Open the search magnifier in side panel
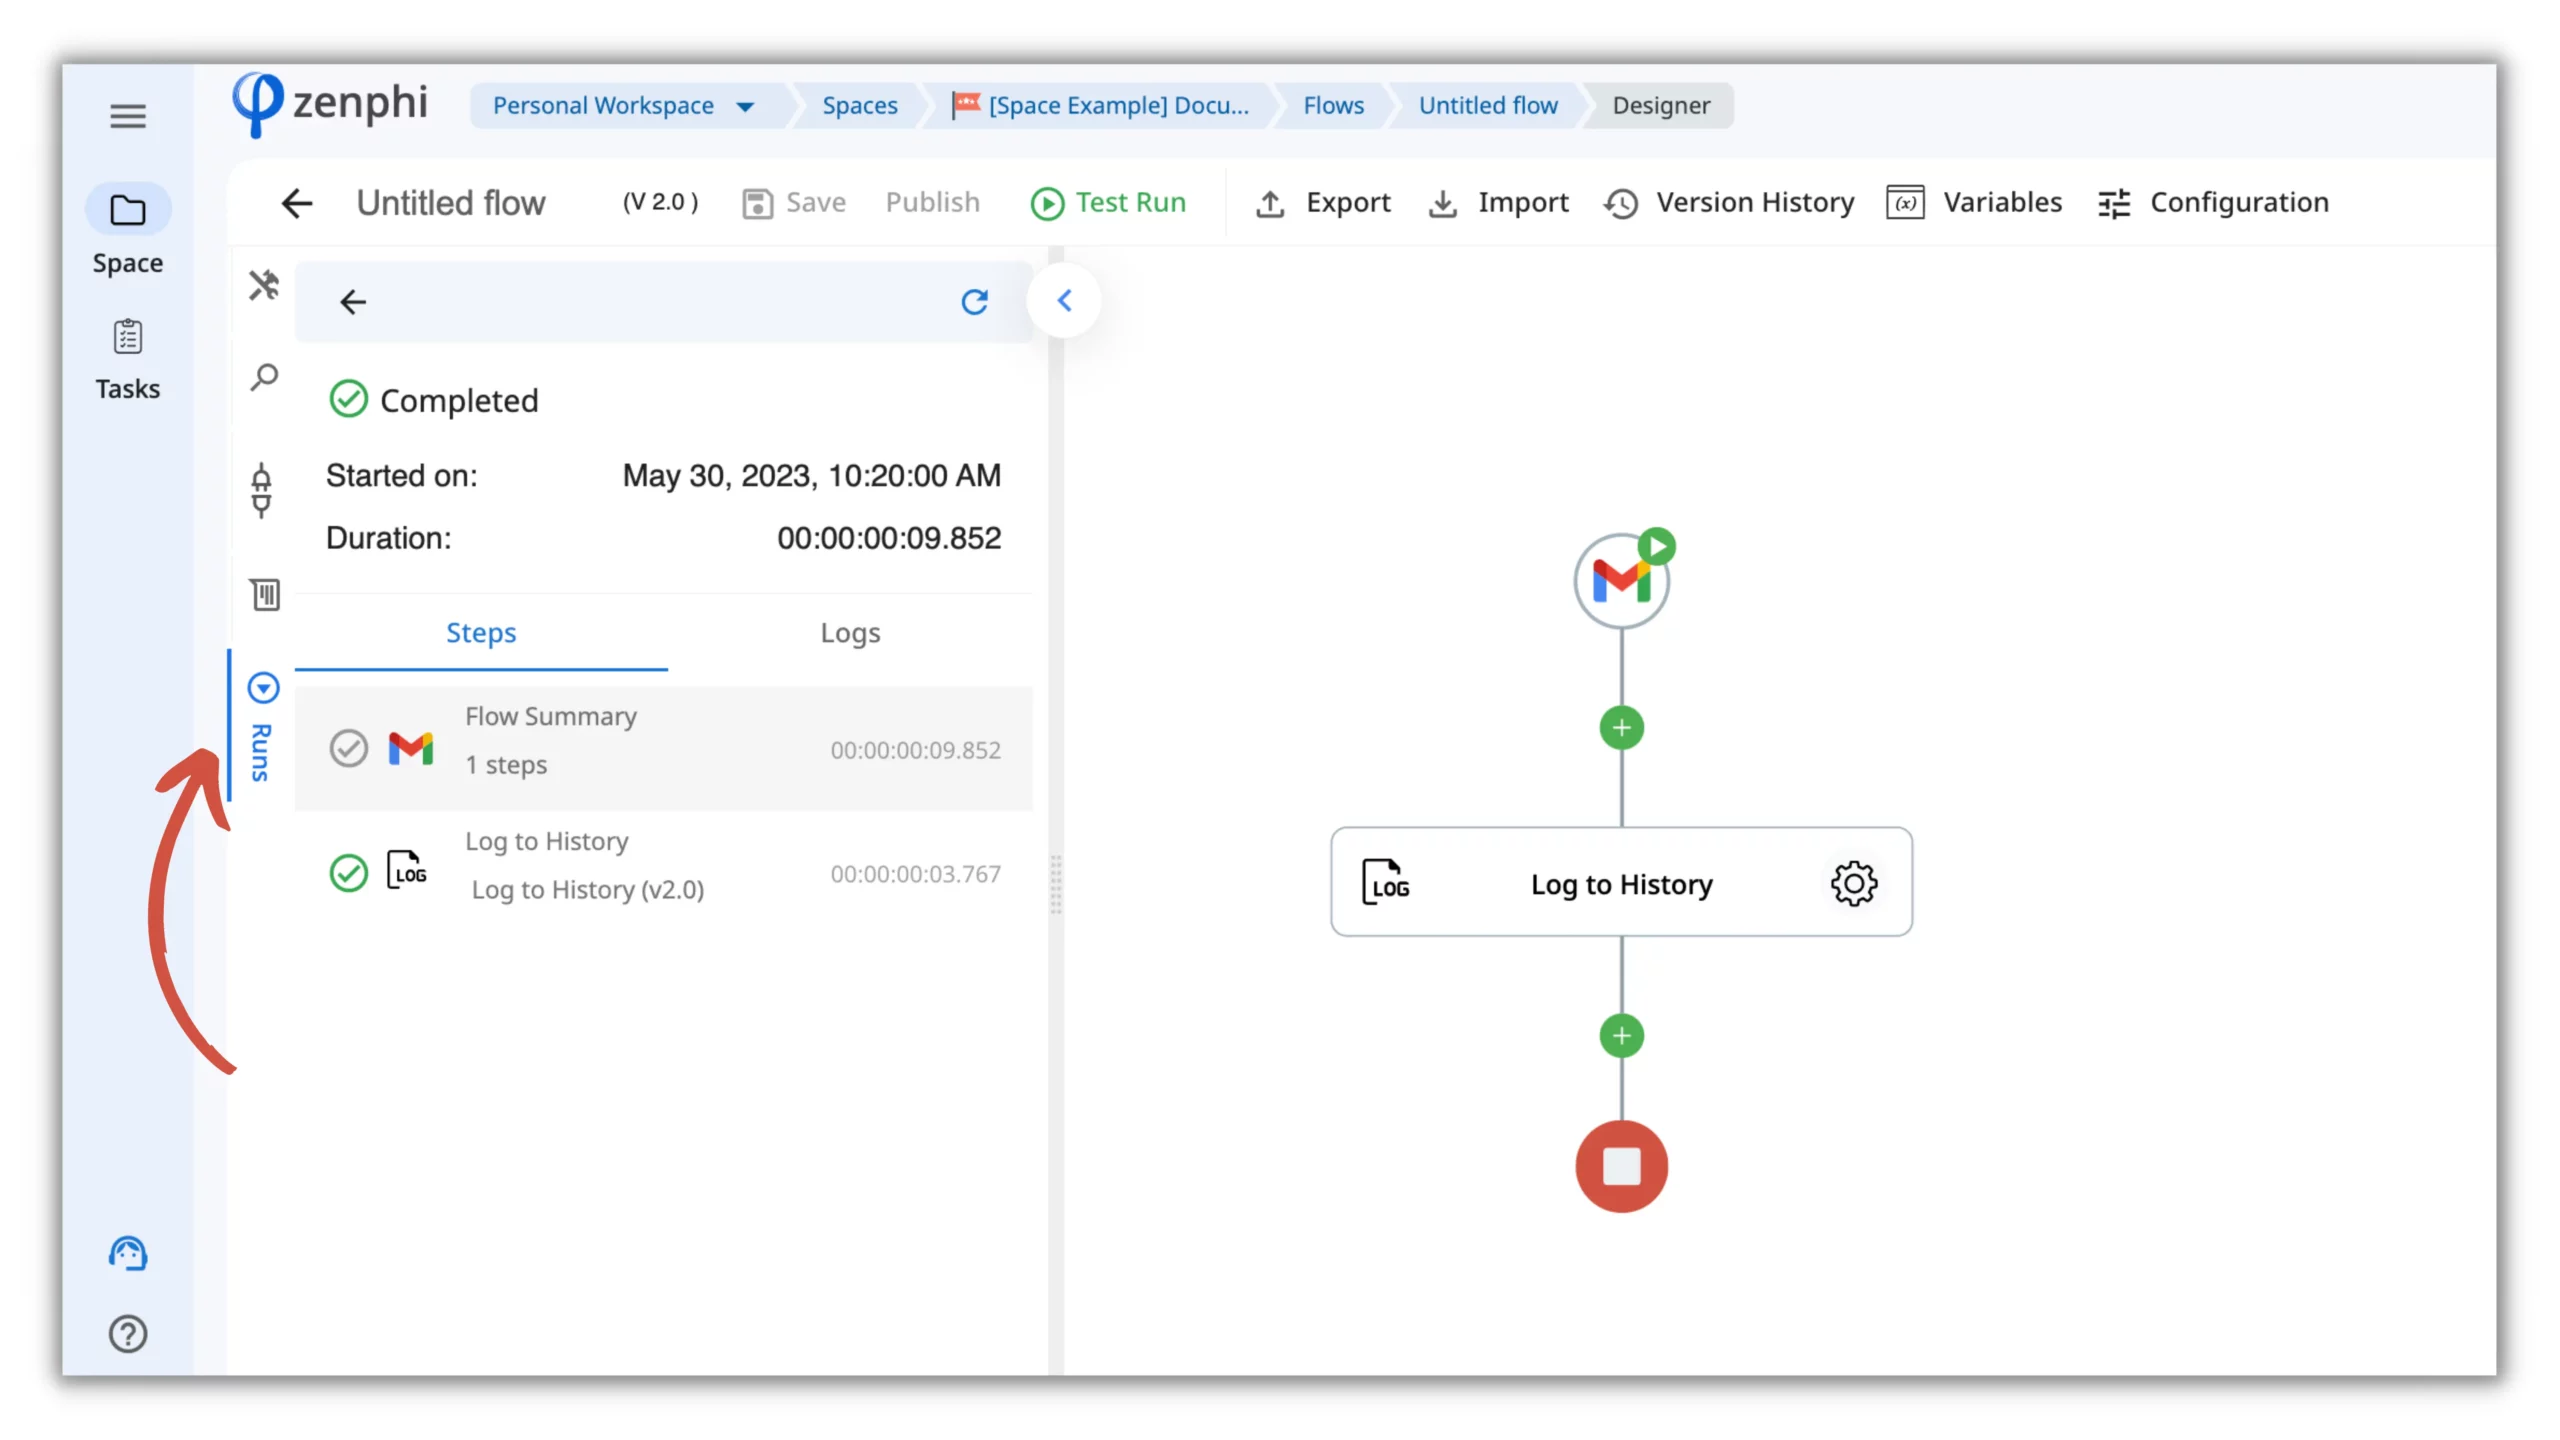Screen dimensions: 2560x1440 [264, 378]
